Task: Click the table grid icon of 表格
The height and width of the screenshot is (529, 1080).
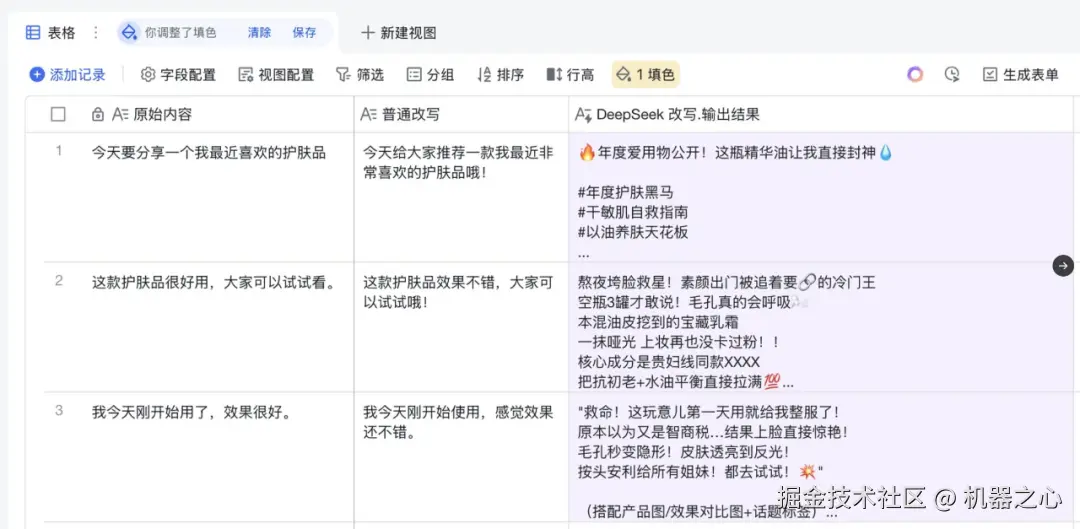Action: click(32, 32)
